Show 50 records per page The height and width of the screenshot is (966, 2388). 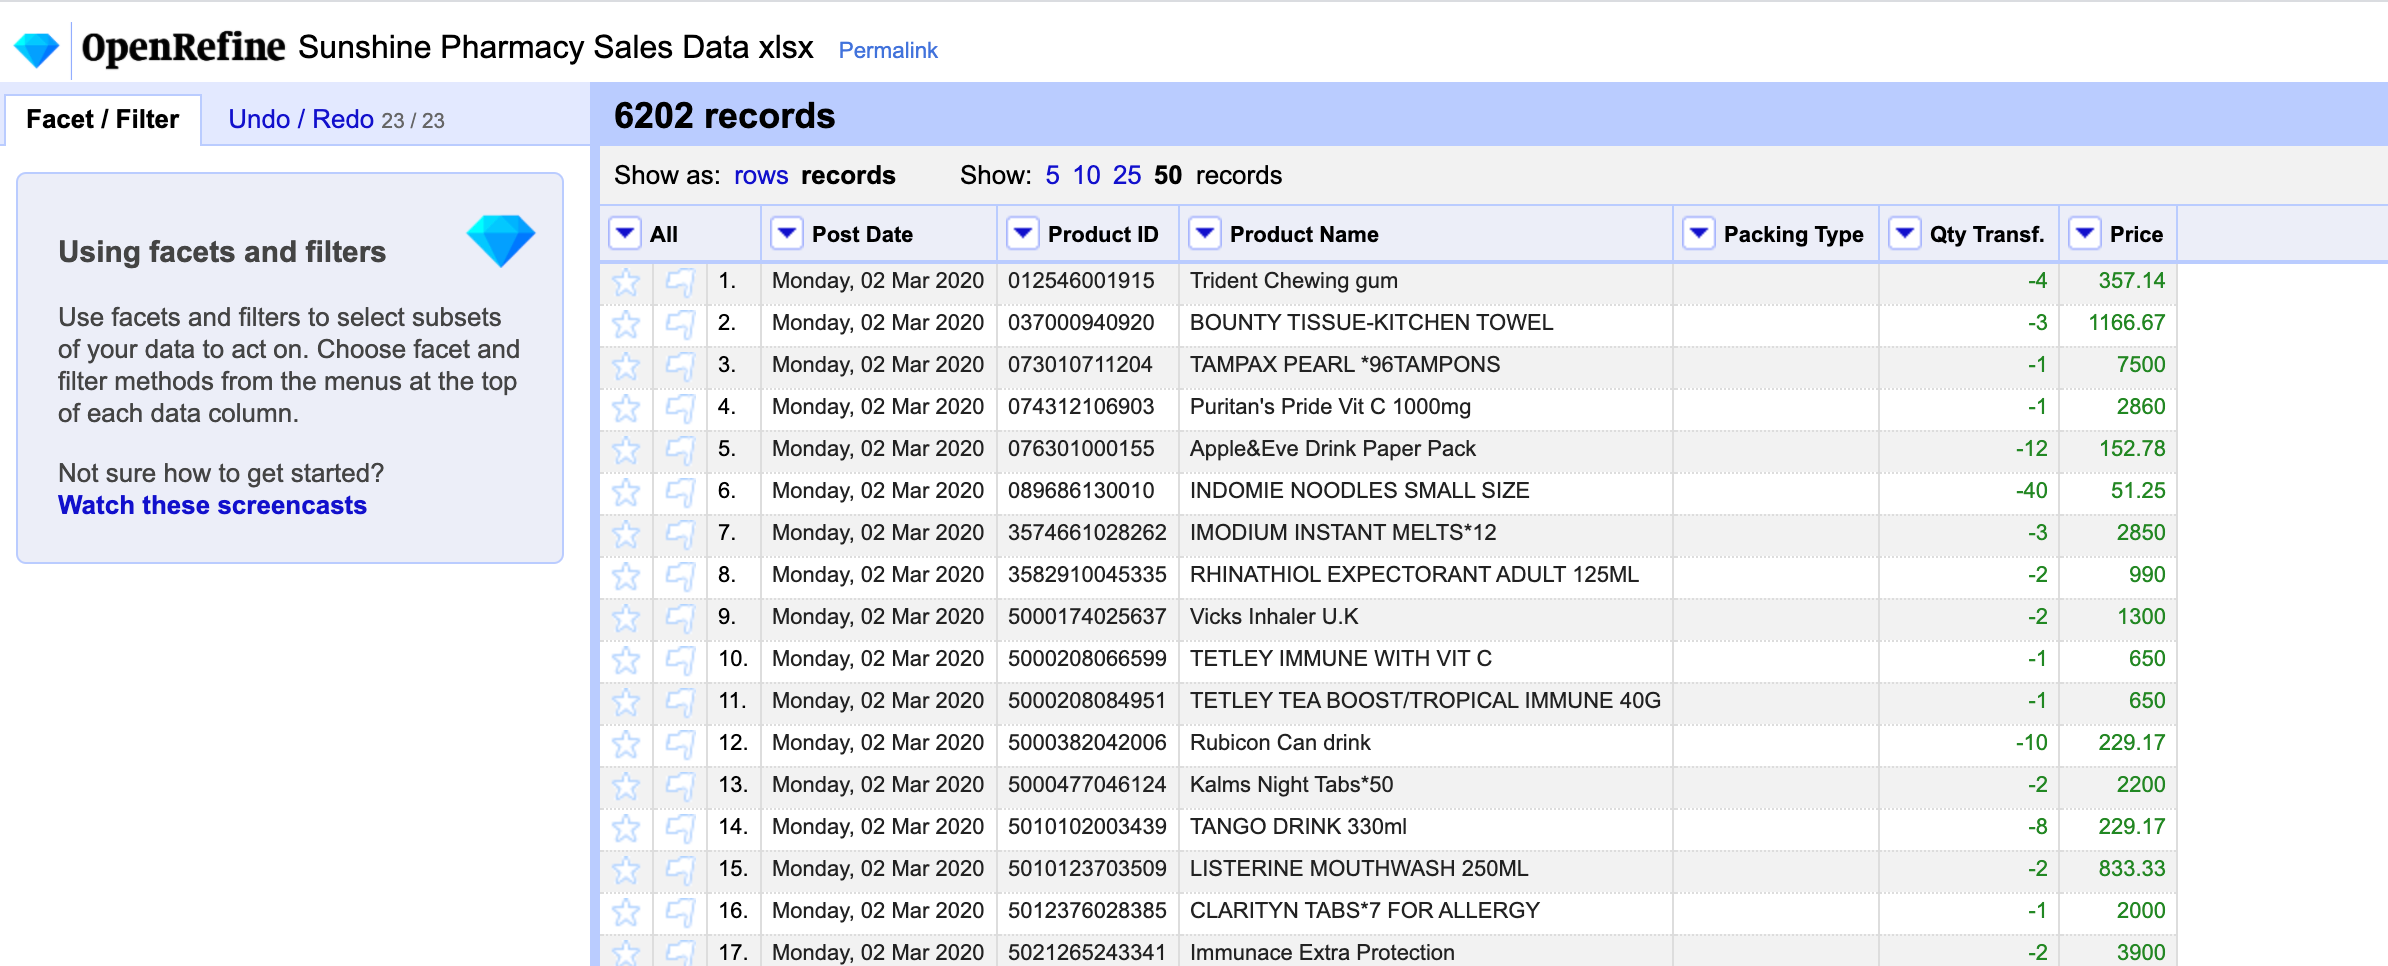[x=1168, y=176]
